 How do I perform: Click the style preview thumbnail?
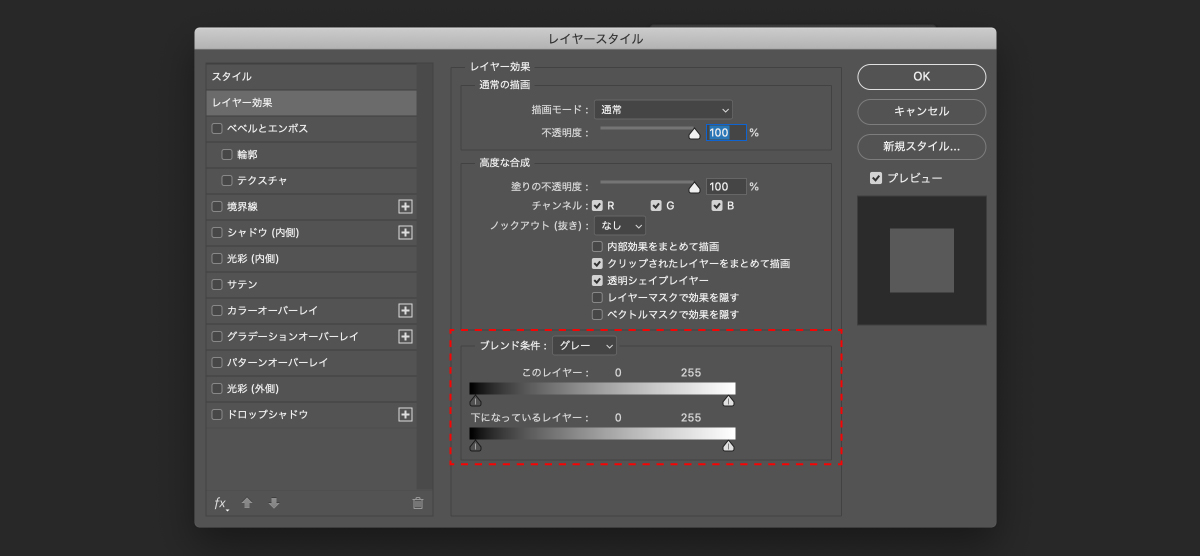922,260
